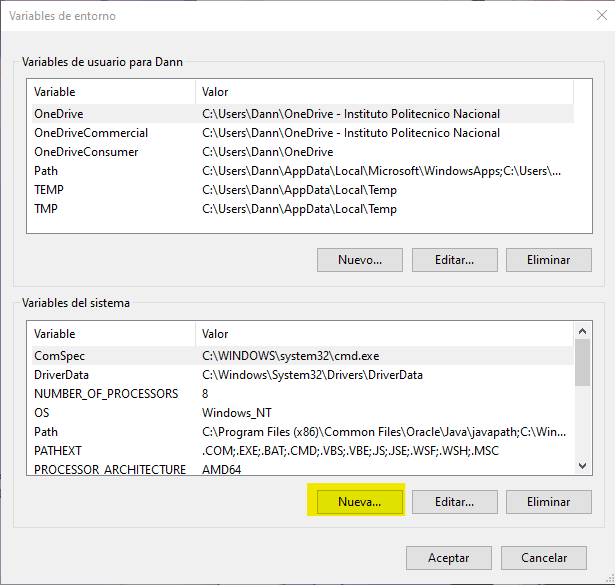Viewport: 615px width, 585px height.
Task: Click Editar... under user variables
Action: coord(455,260)
